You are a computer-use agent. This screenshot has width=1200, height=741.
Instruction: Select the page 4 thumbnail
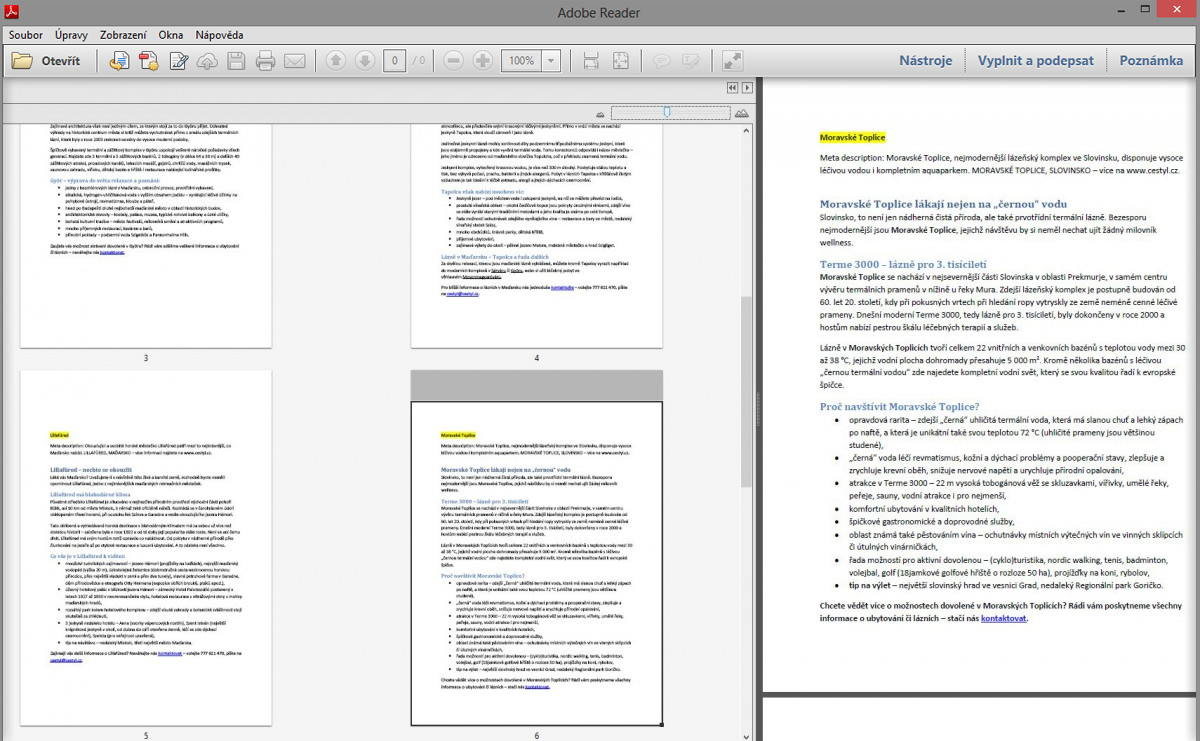[537, 234]
